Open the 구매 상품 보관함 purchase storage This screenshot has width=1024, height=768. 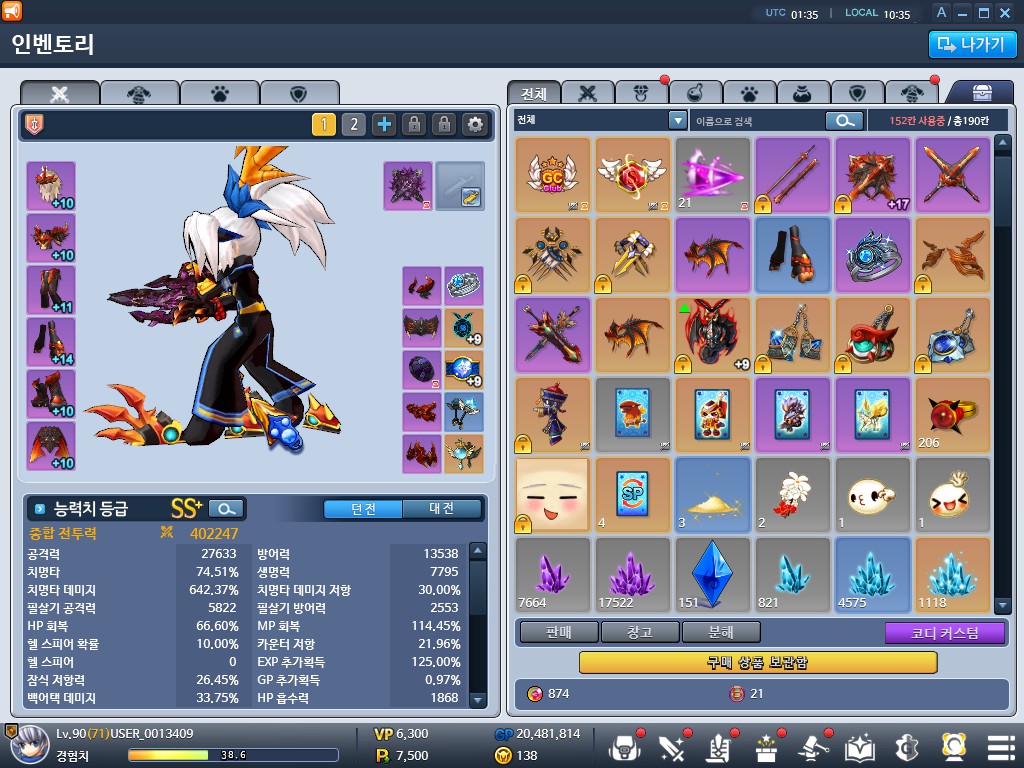coord(758,663)
